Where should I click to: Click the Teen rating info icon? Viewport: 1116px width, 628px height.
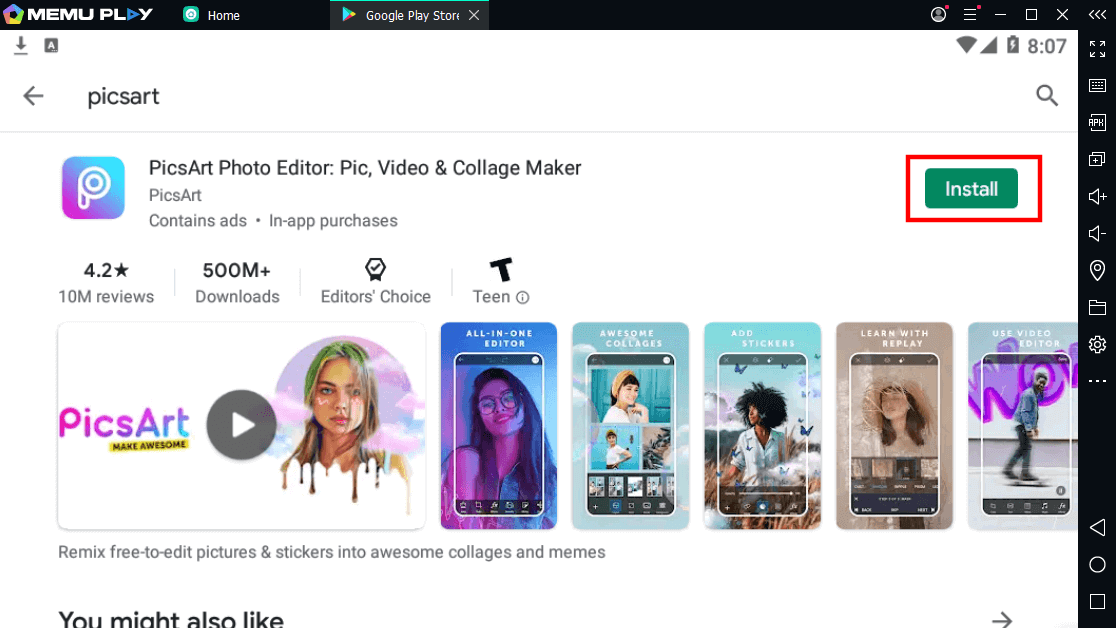(x=522, y=298)
